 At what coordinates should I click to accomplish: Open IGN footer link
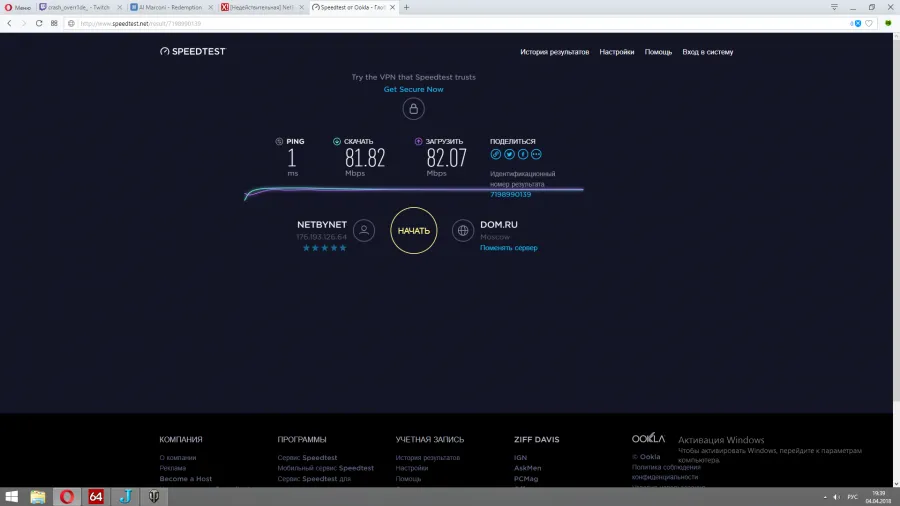pos(521,458)
